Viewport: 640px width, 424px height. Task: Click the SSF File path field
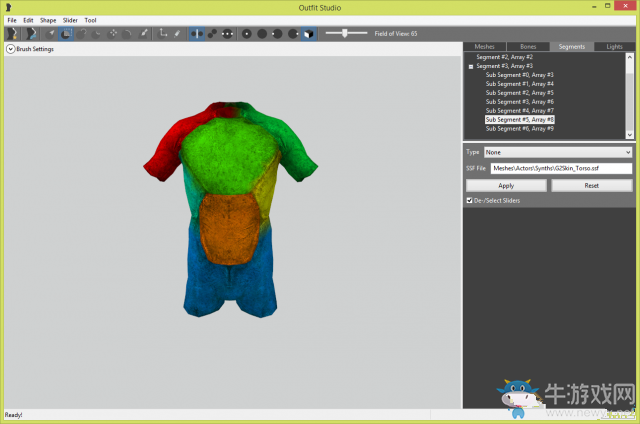click(561, 168)
